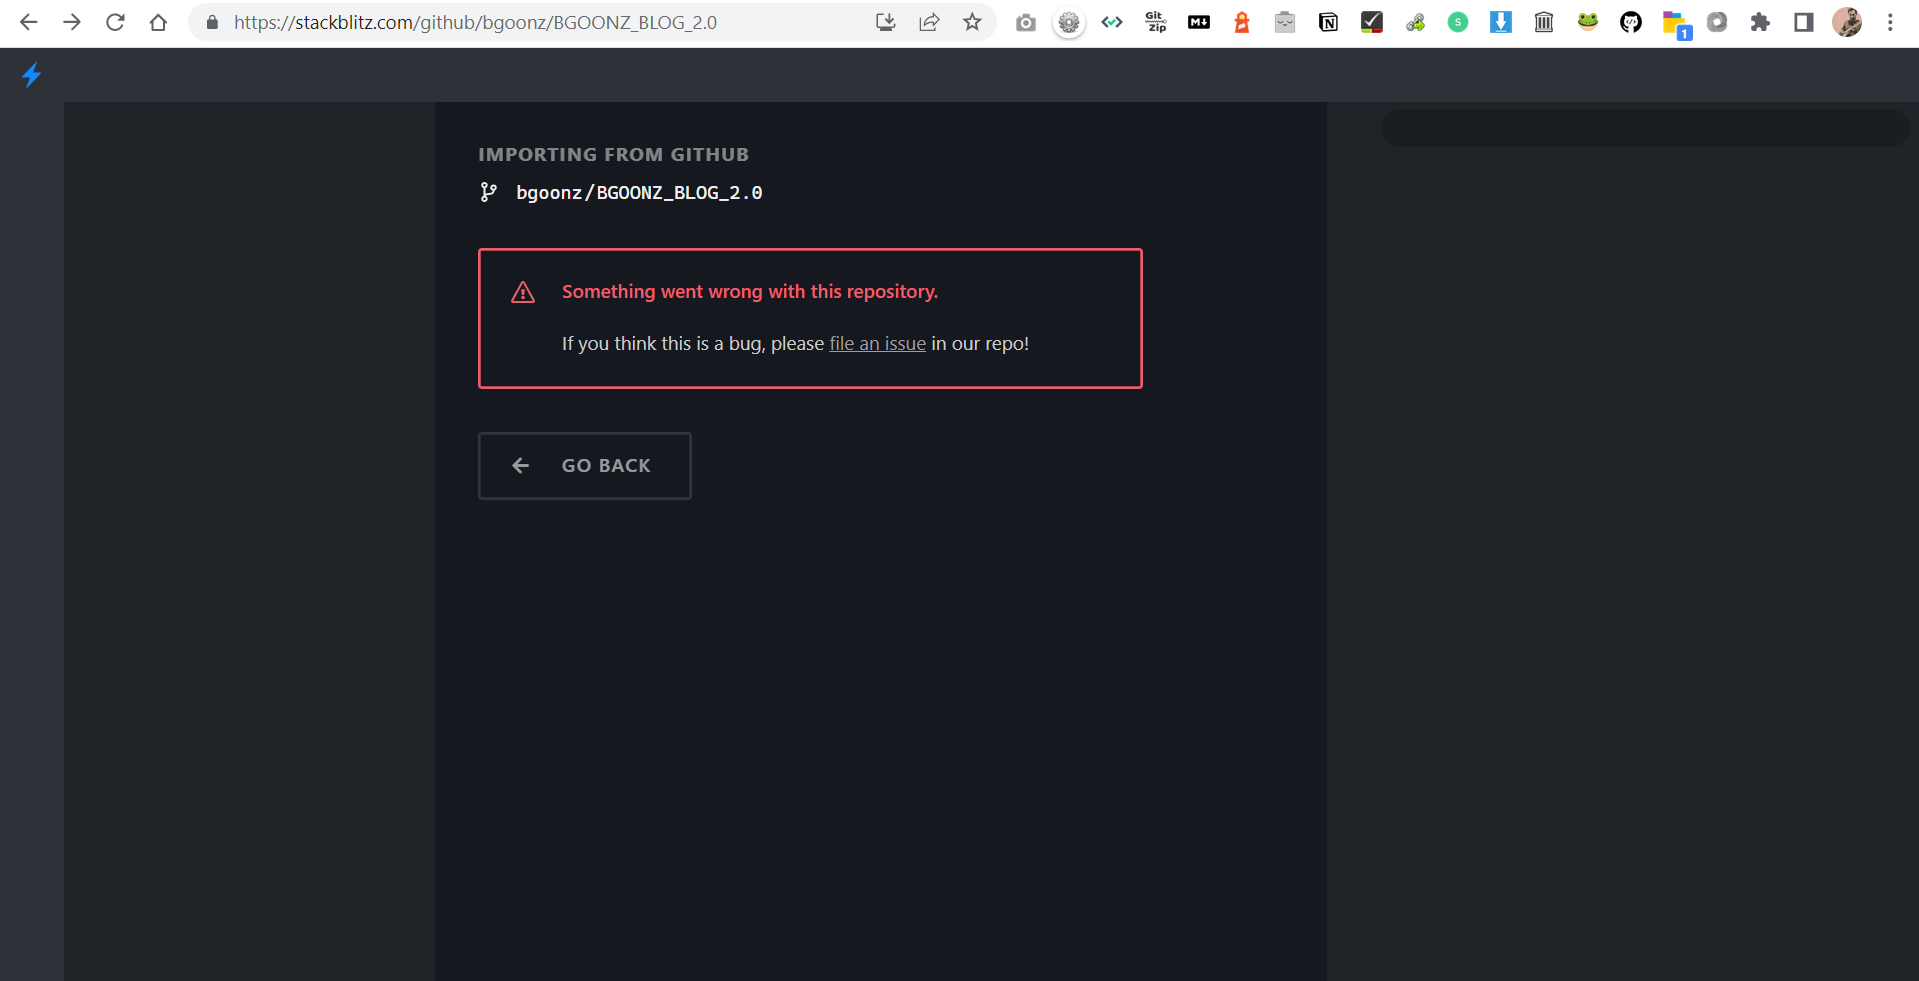
Task: Open the GitZip extension
Action: point(1155,22)
